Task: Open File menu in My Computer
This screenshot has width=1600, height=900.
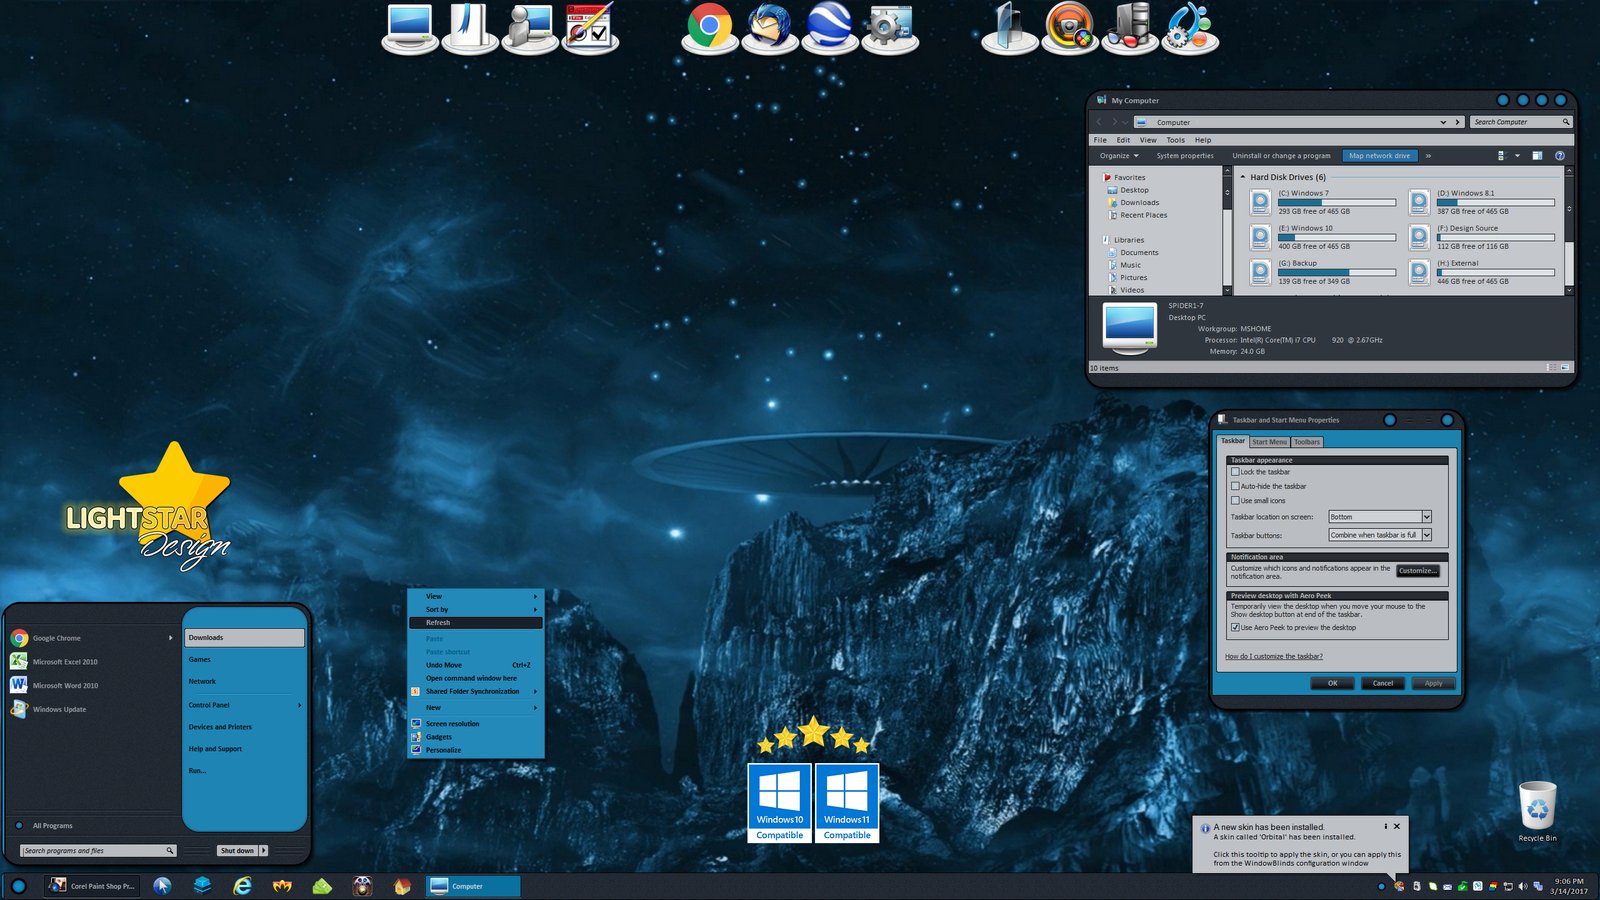Action: 1100,140
